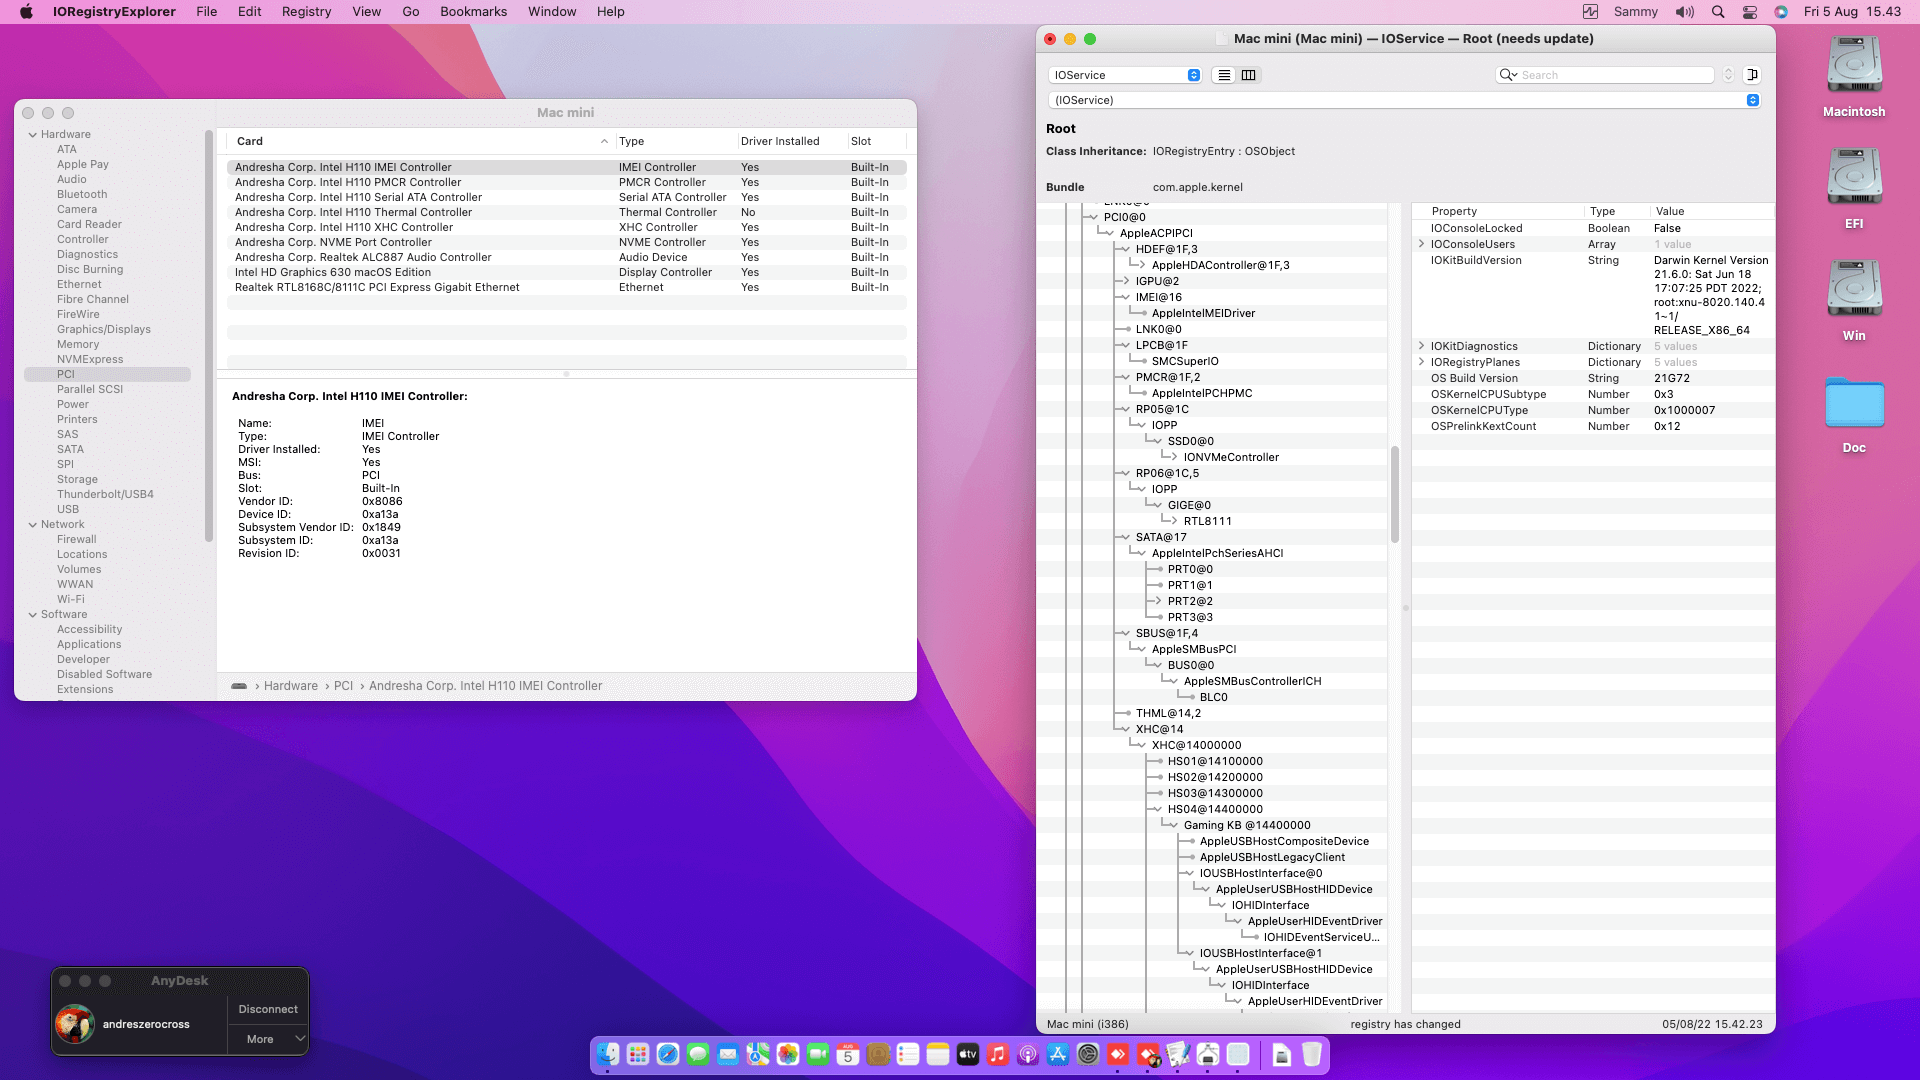Open Control Center in menu bar
The image size is (1920, 1080).
pyautogui.click(x=1750, y=12)
